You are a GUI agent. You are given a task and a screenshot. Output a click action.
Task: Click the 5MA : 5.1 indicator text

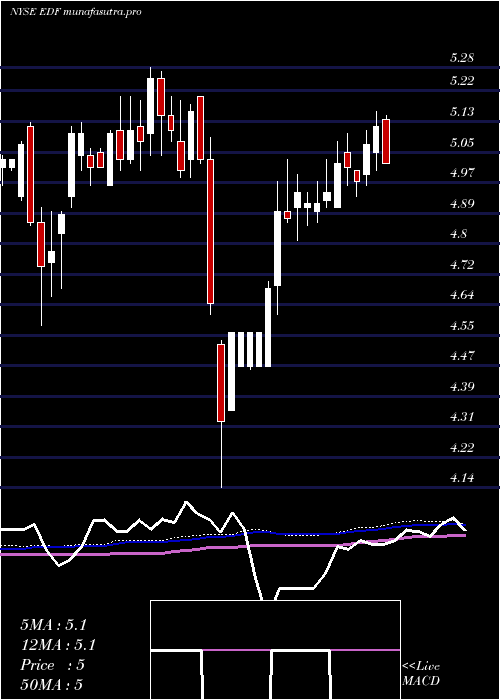53,625
